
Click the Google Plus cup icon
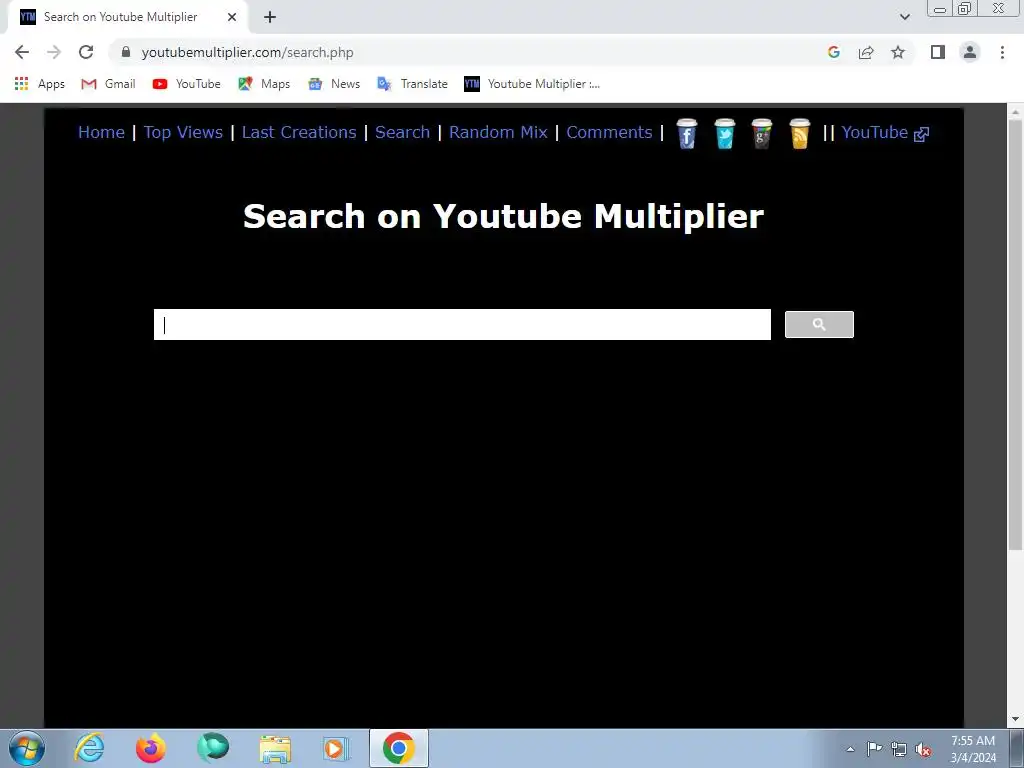(x=761, y=134)
